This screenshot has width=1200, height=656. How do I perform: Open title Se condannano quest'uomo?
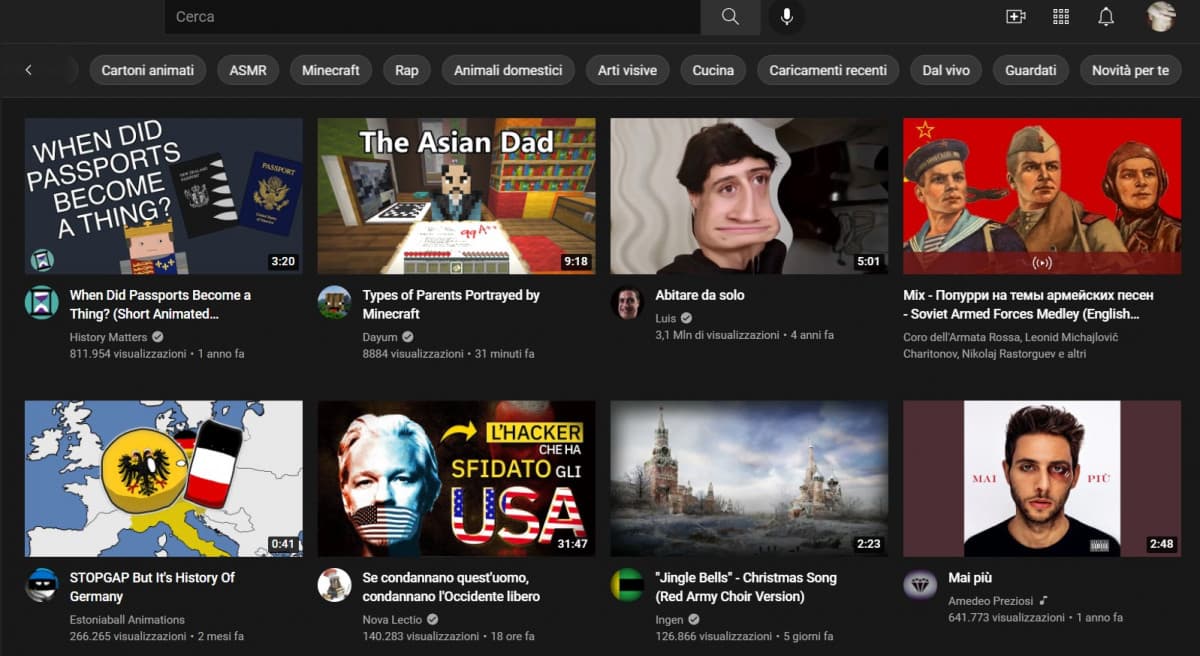(x=451, y=587)
